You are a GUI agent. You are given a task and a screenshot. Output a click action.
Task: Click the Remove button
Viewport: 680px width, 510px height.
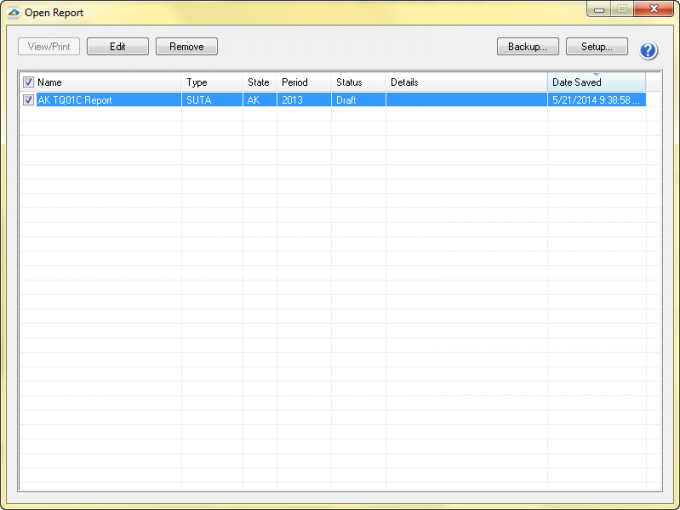click(x=187, y=47)
